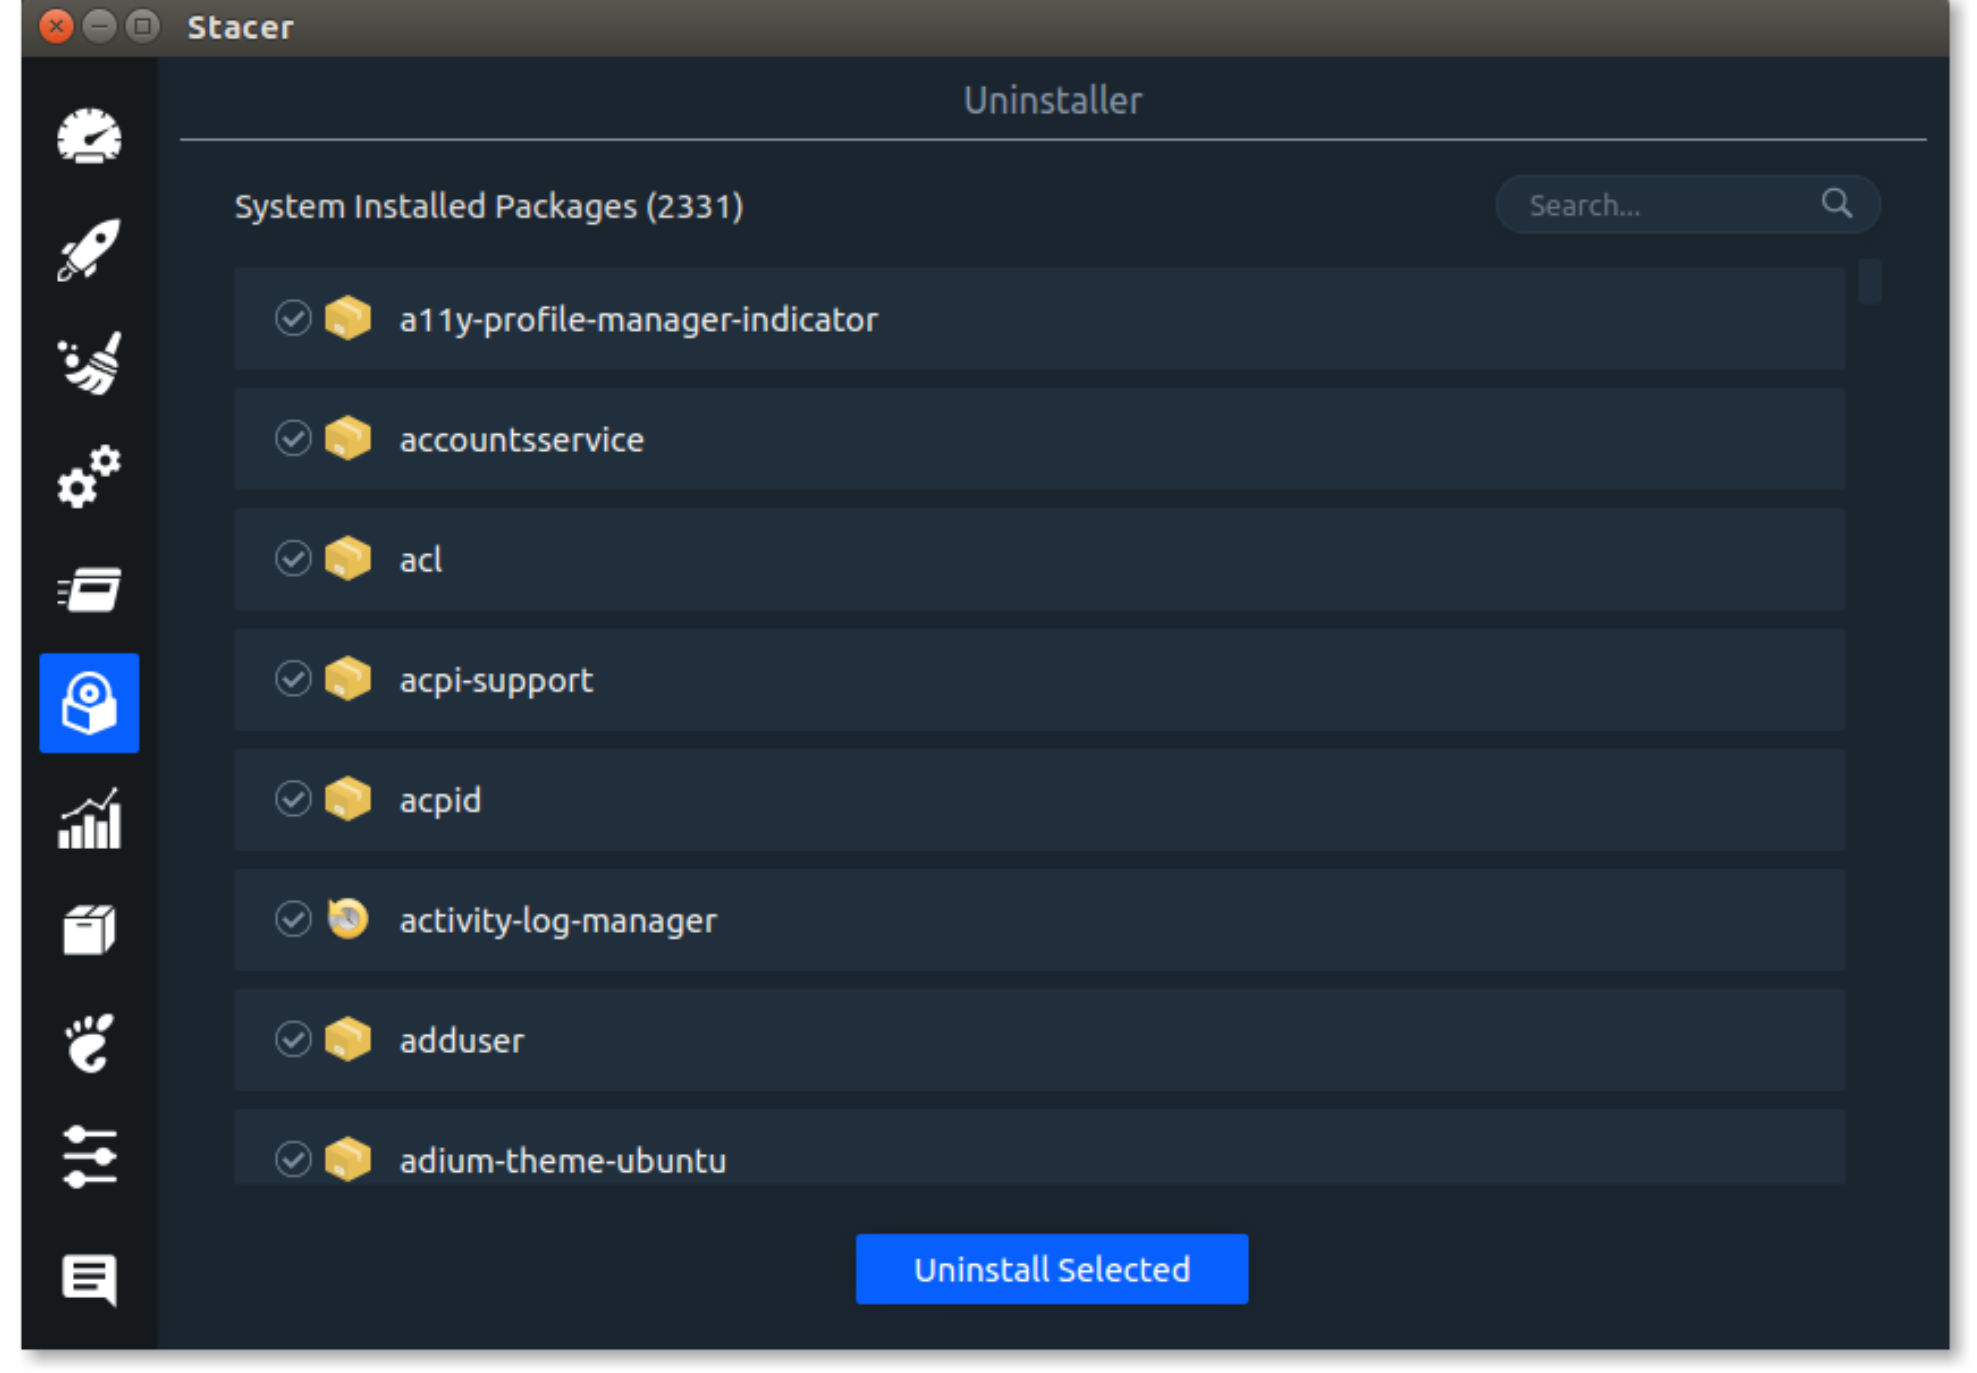Click the acl package name
The width and height of the screenshot is (1977, 1373).
421,560
